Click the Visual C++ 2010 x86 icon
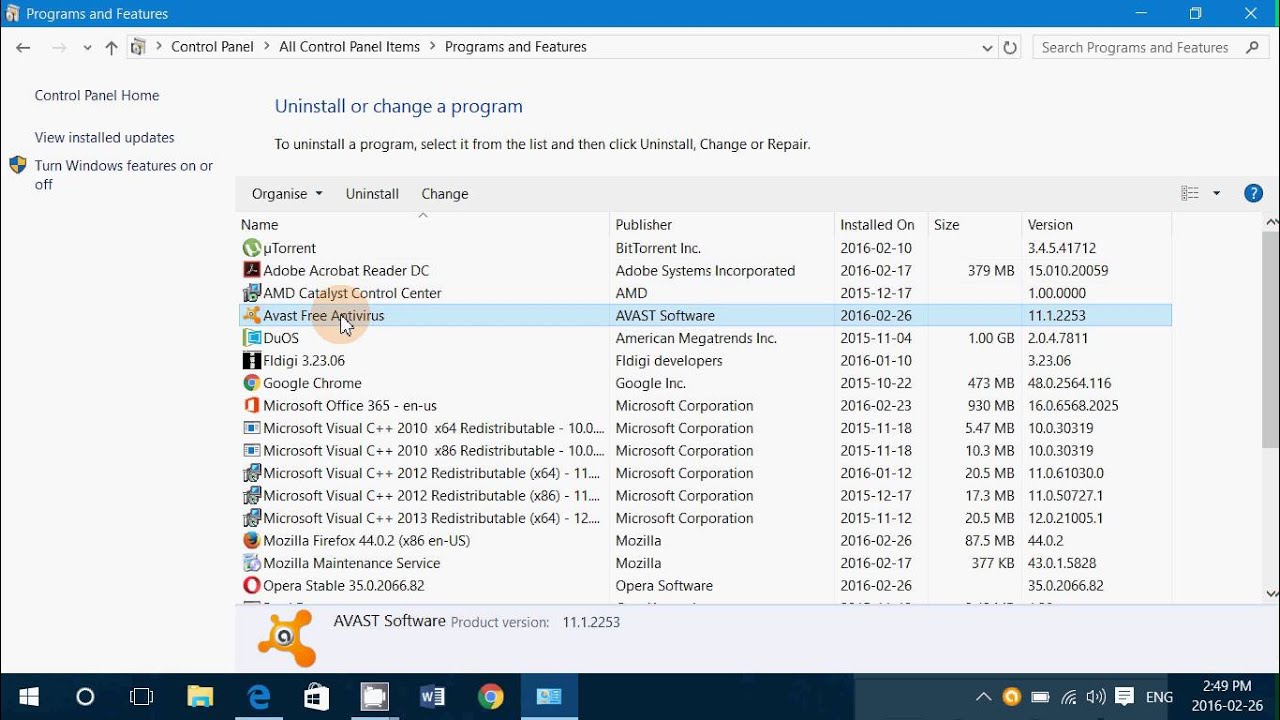 tap(252, 450)
